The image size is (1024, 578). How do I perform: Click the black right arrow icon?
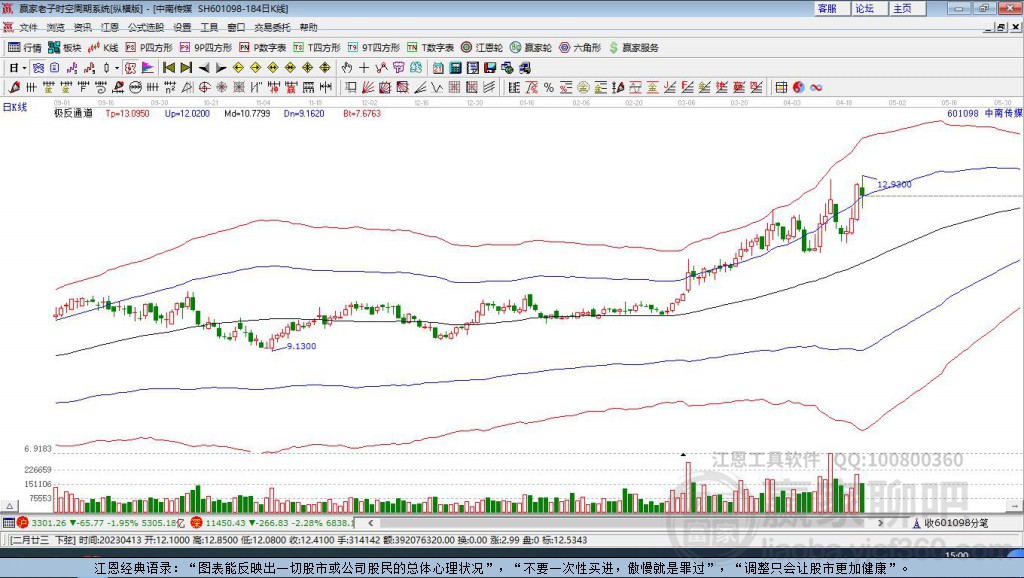click(x=221, y=68)
